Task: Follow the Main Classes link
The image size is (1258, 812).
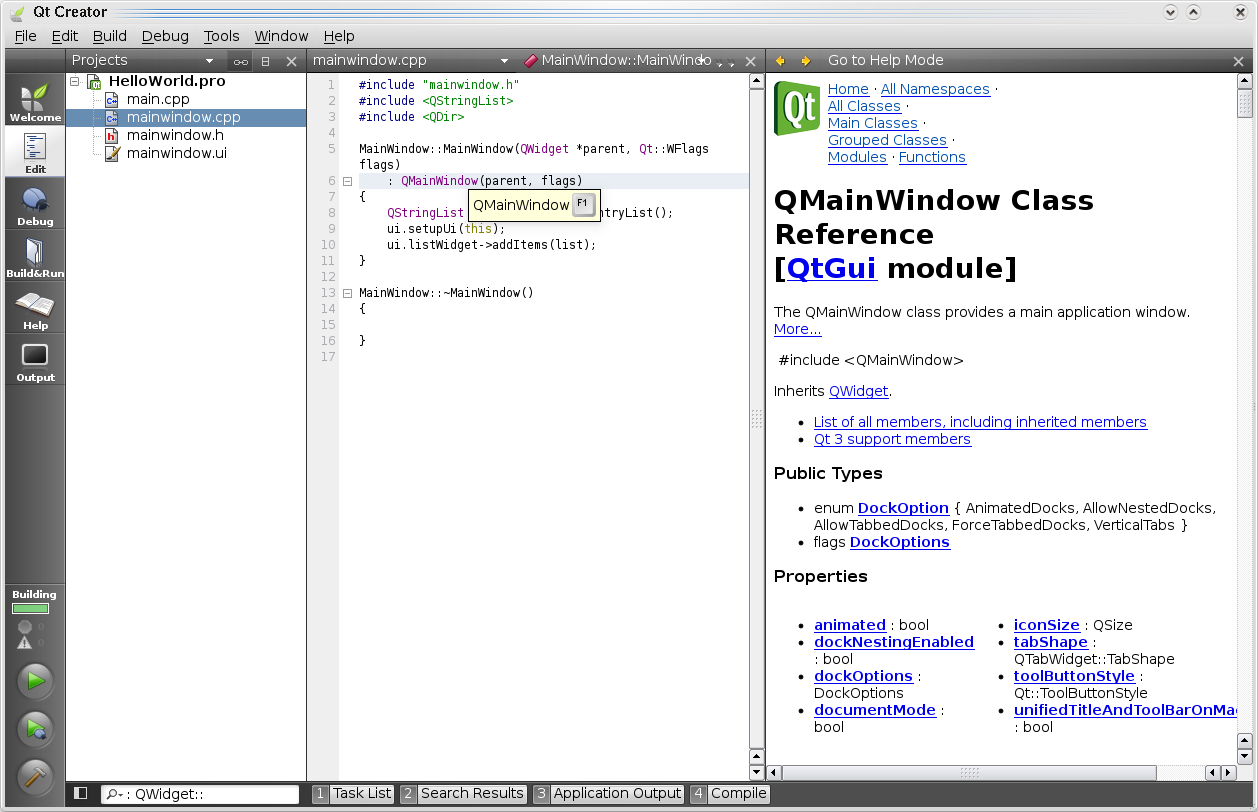Action: (872, 123)
